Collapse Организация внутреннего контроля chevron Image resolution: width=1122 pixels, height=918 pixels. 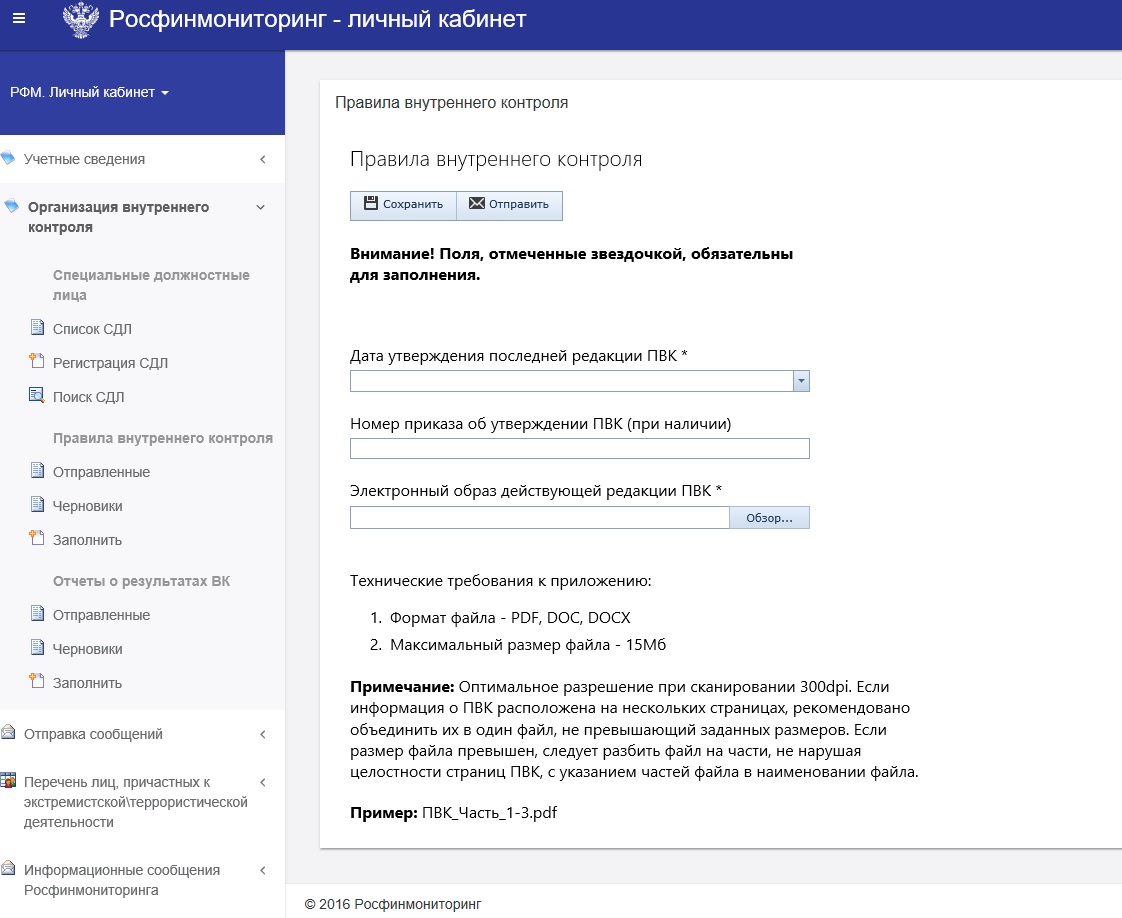click(260, 207)
